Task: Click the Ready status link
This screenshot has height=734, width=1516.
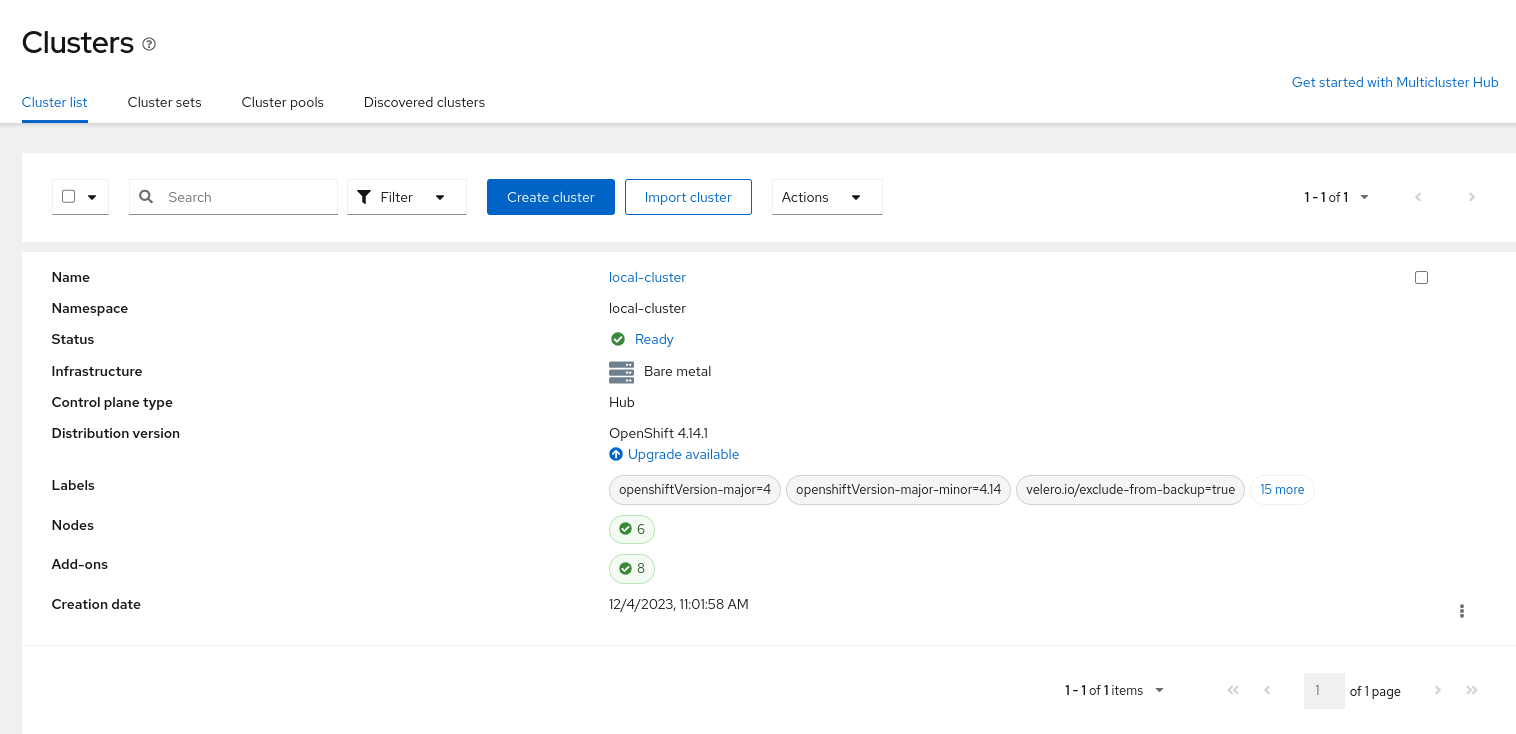Action: (654, 339)
